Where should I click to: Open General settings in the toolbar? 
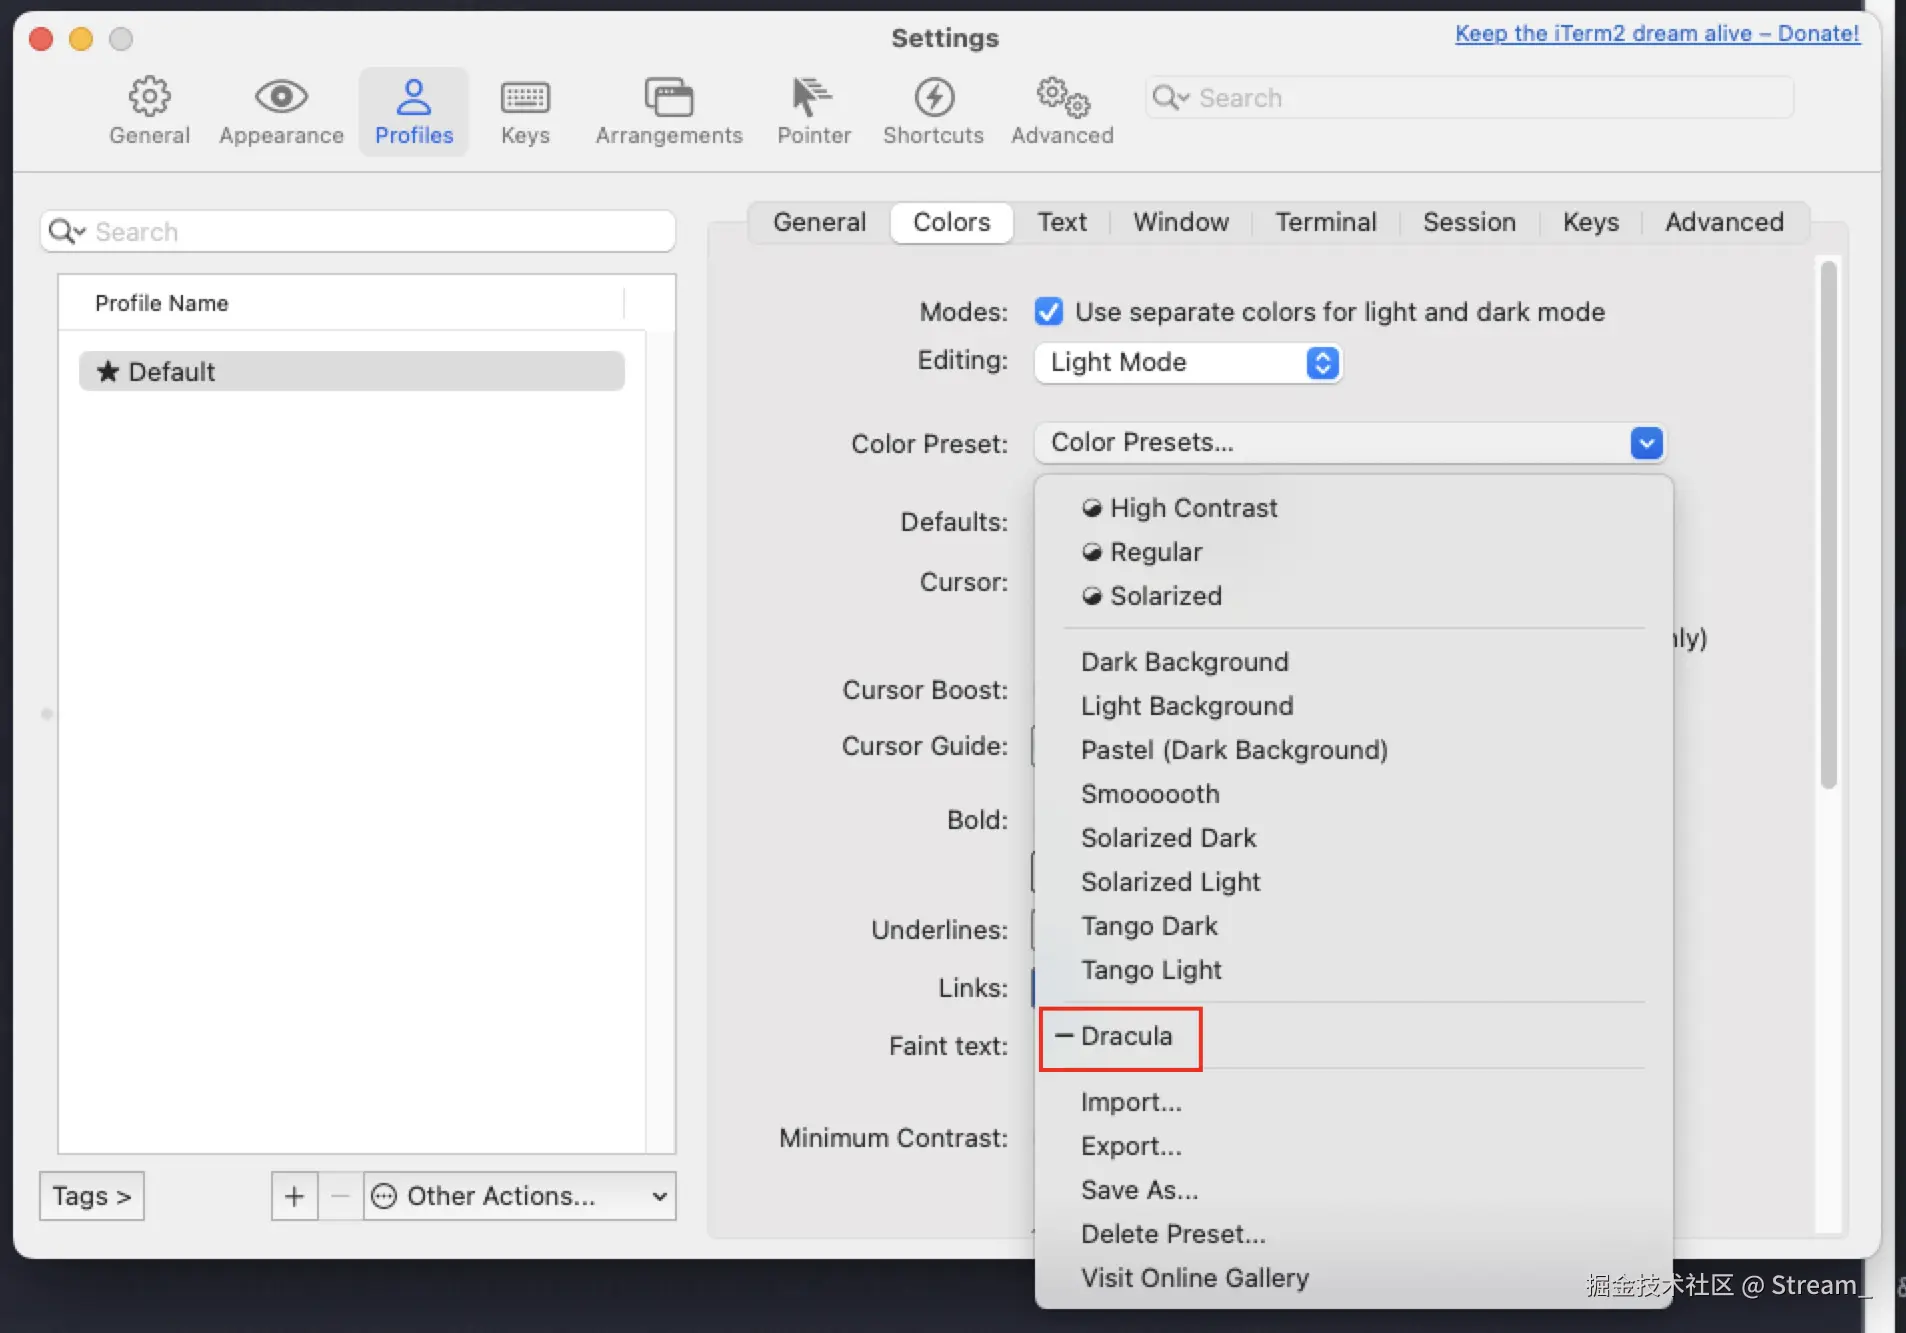point(149,111)
